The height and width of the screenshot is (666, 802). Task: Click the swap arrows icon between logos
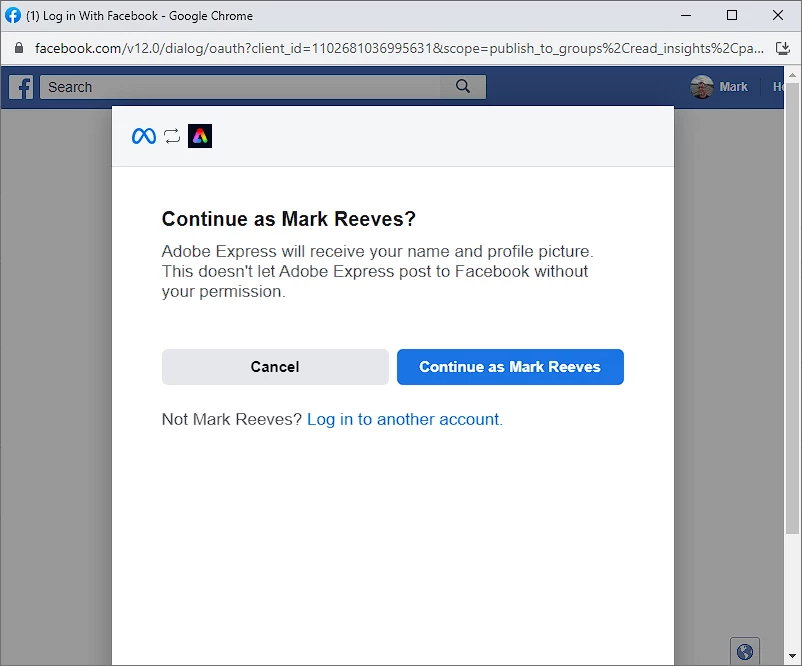pos(172,136)
